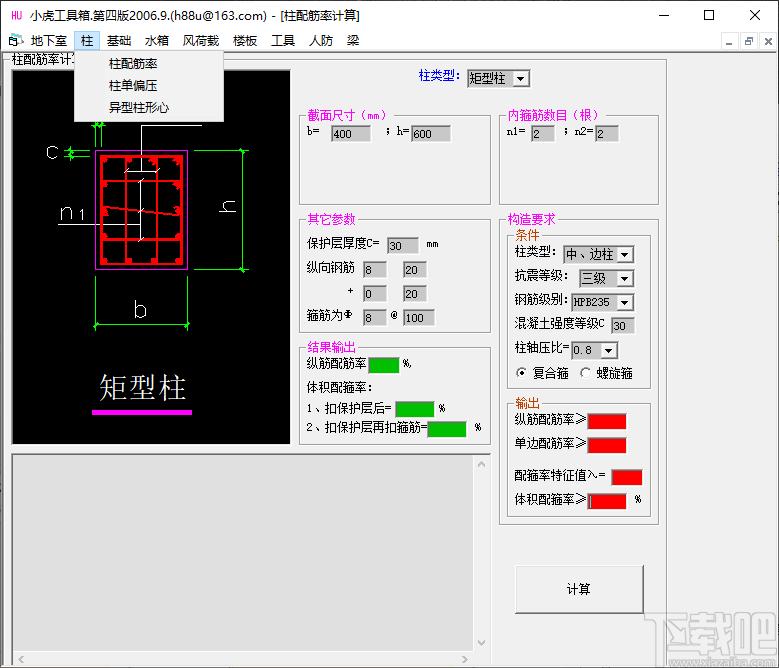
Task: Click the n2= input field
Action: tap(607, 134)
